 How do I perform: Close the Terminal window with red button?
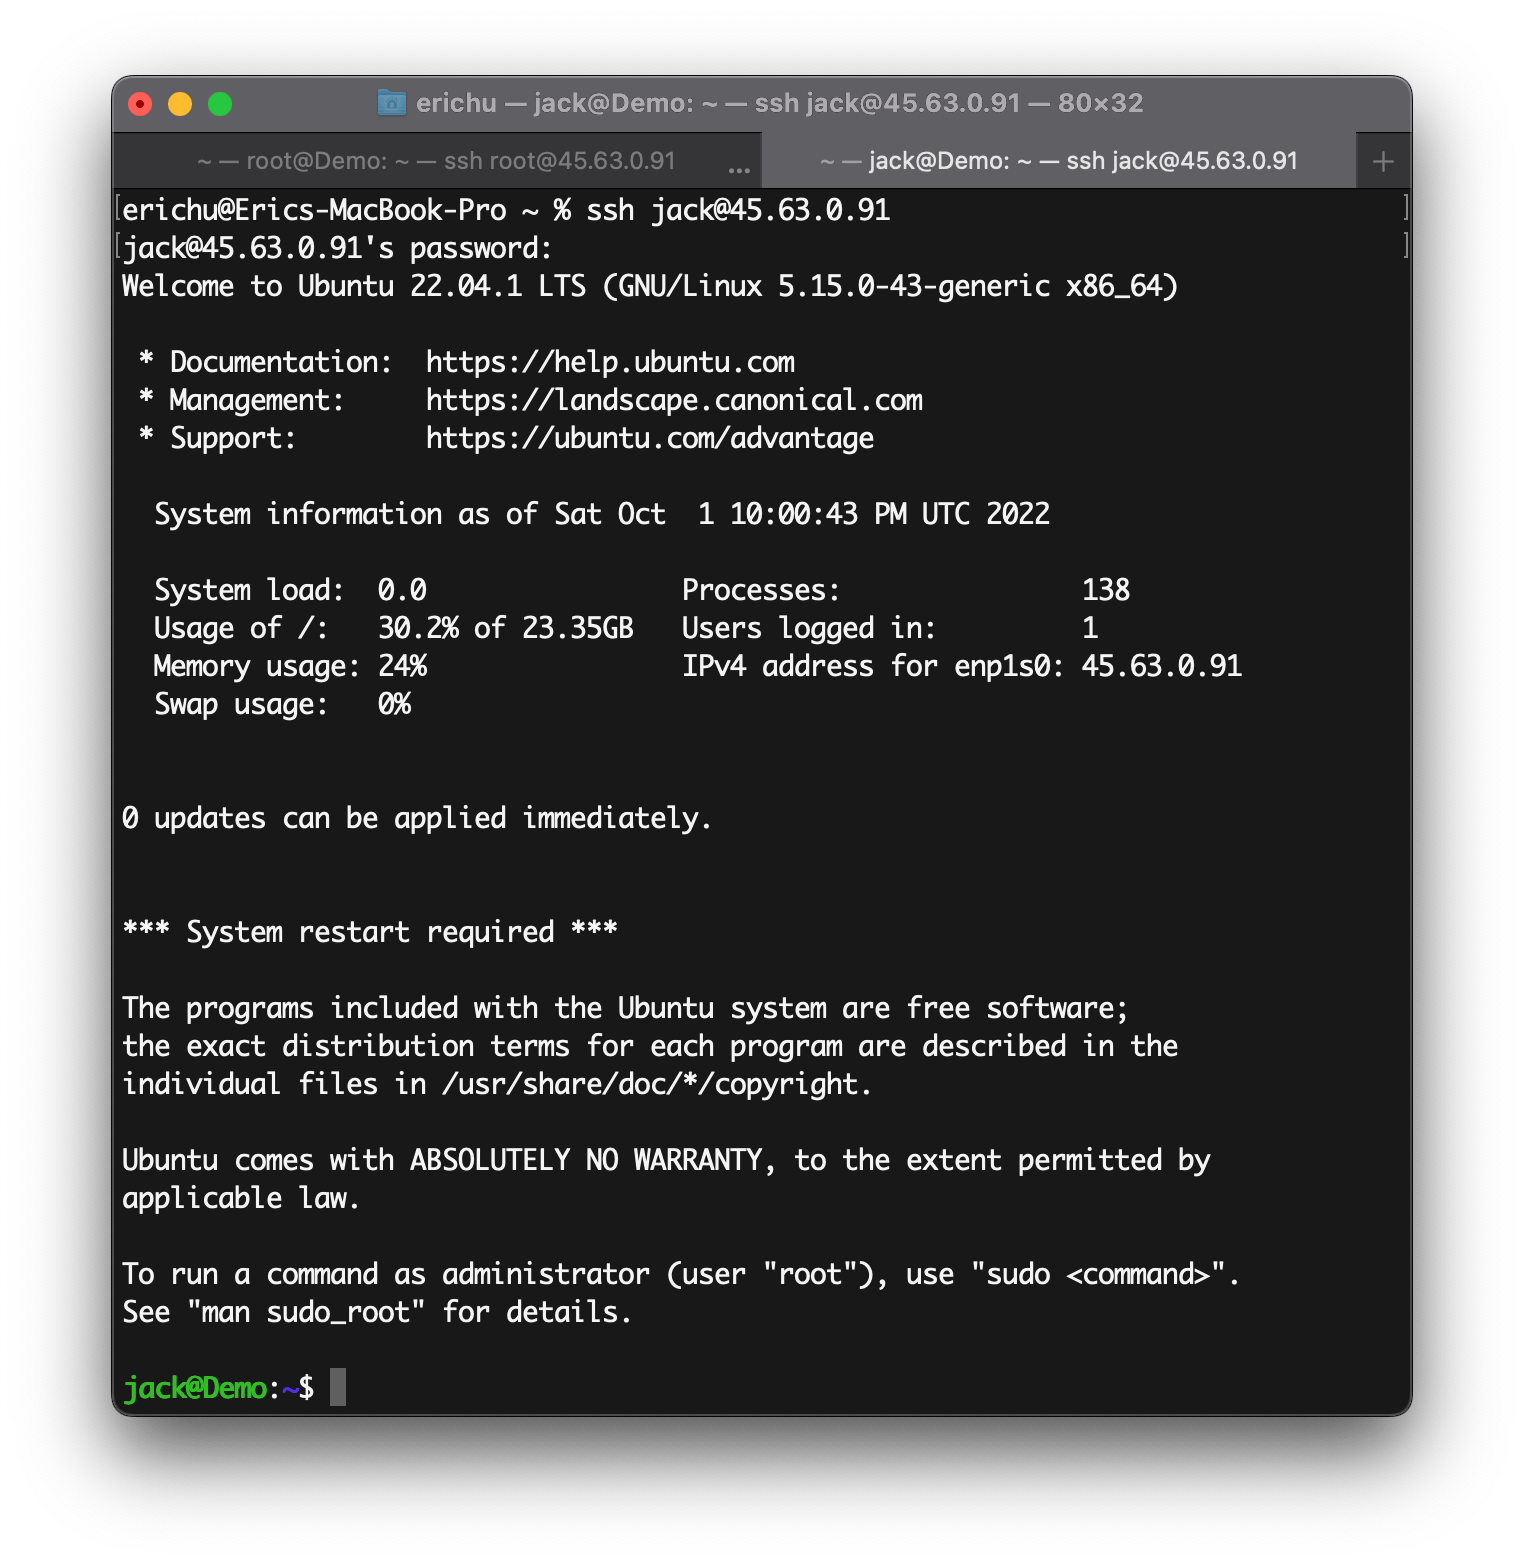tap(140, 104)
